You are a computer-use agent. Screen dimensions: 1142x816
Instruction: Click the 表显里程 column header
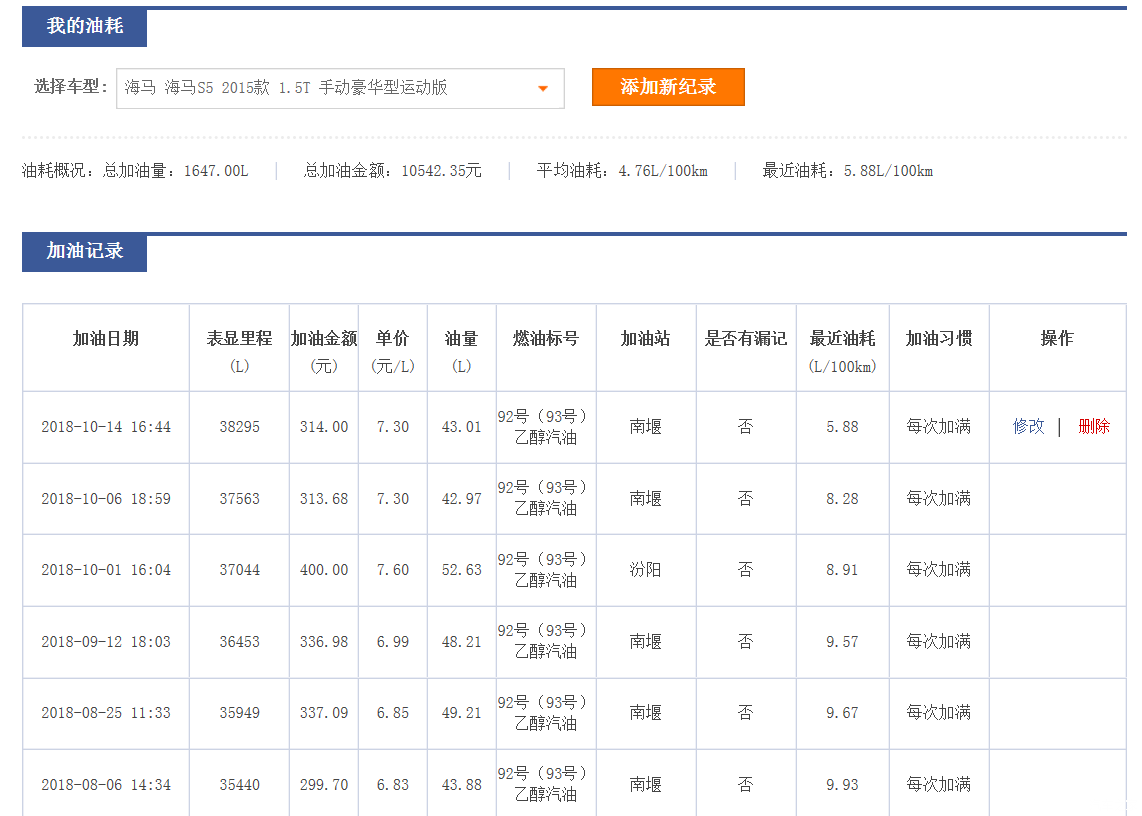click(x=239, y=339)
